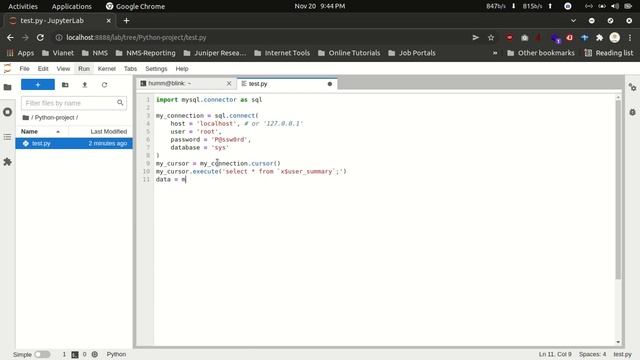Open the Internet Tools bookmarks folder
The image size is (640, 360).
tap(282, 53)
